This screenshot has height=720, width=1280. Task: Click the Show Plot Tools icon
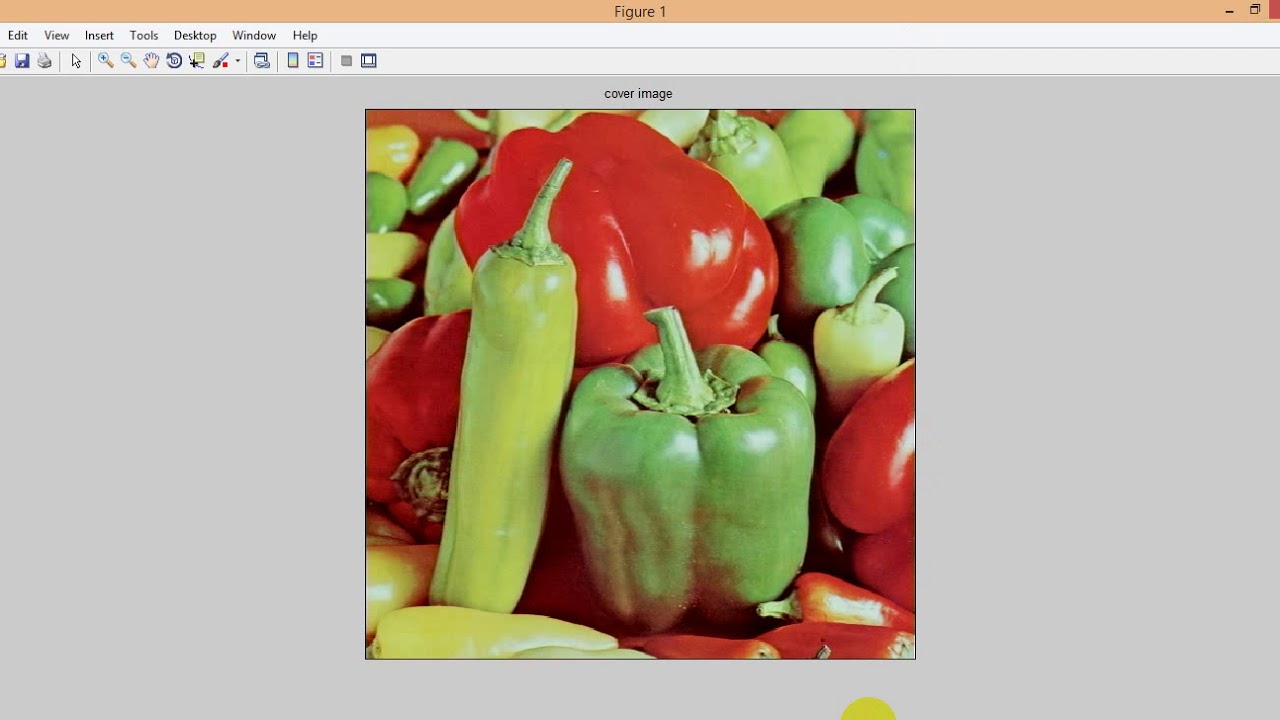369,61
